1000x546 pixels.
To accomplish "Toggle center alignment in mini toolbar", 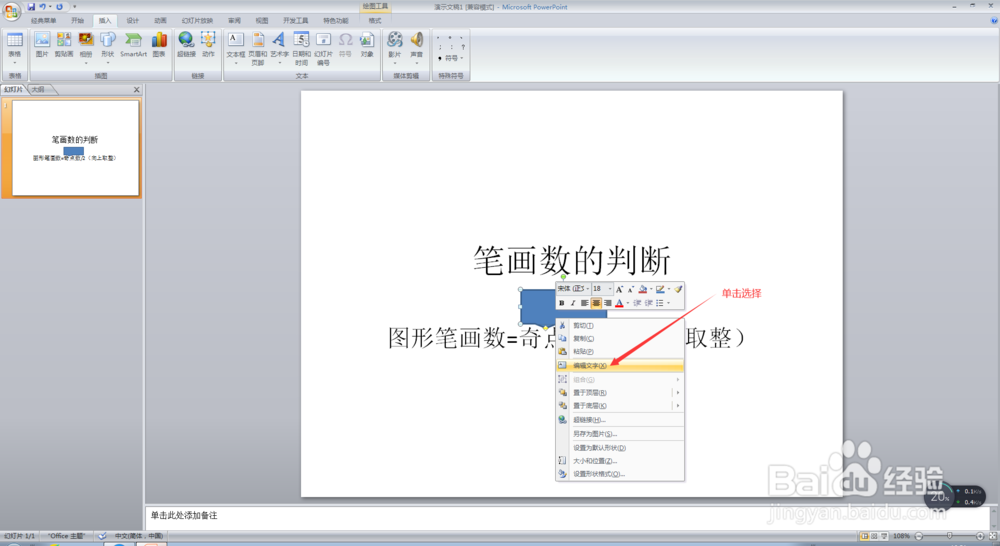I will [596, 303].
